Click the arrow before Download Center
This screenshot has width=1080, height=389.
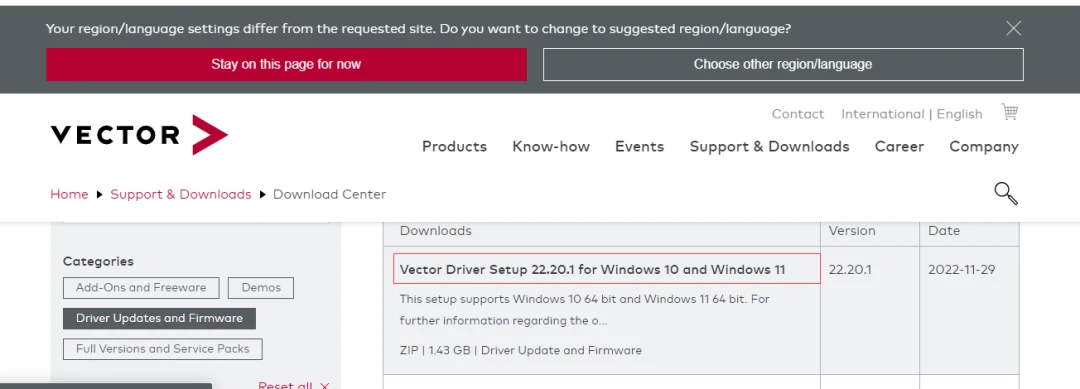pyautogui.click(x=262, y=195)
